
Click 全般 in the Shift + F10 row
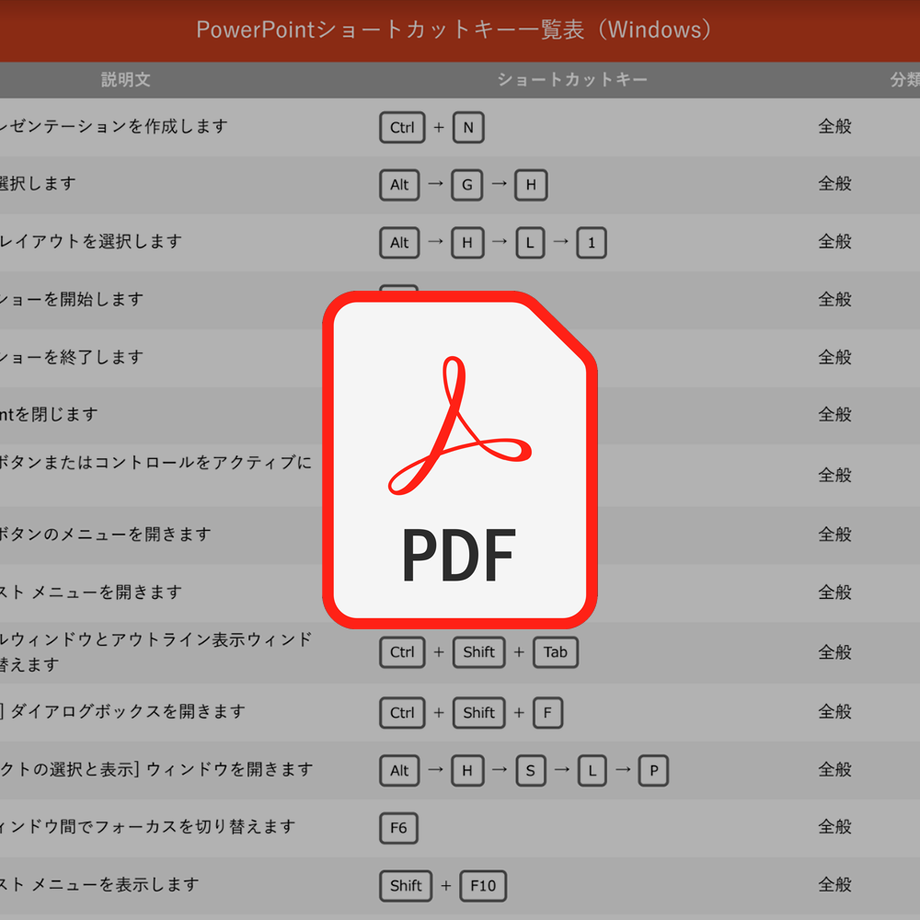point(834,884)
